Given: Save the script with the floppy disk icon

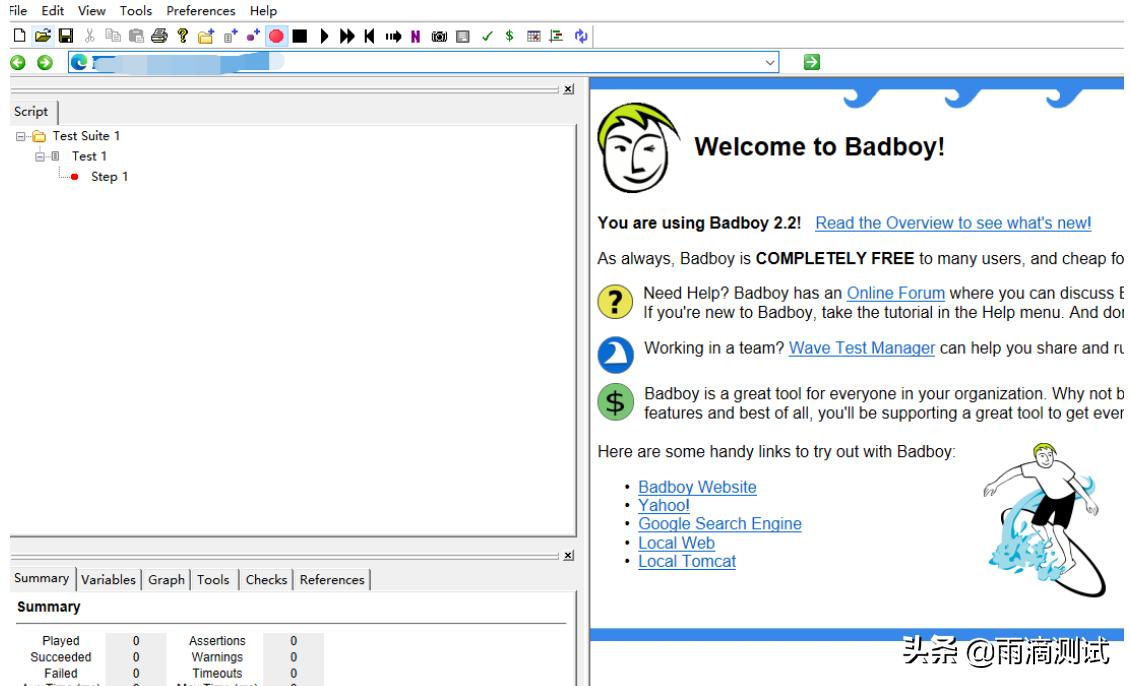Looking at the screenshot, I should pyautogui.click(x=66, y=36).
